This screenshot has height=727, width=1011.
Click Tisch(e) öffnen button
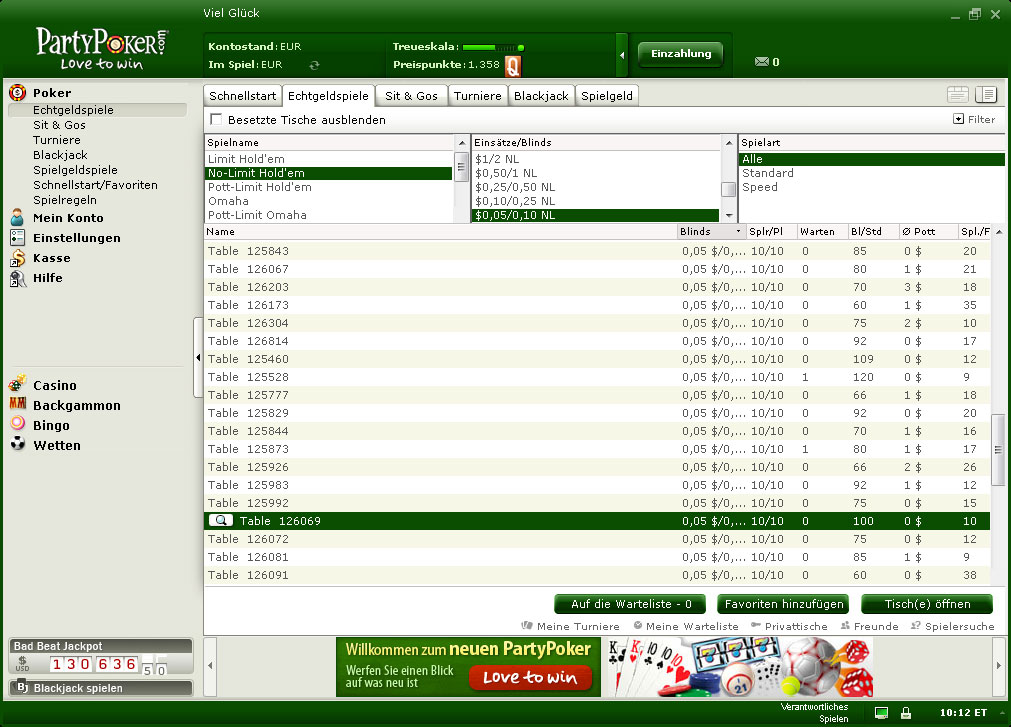pyautogui.click(x=927, y=604)
